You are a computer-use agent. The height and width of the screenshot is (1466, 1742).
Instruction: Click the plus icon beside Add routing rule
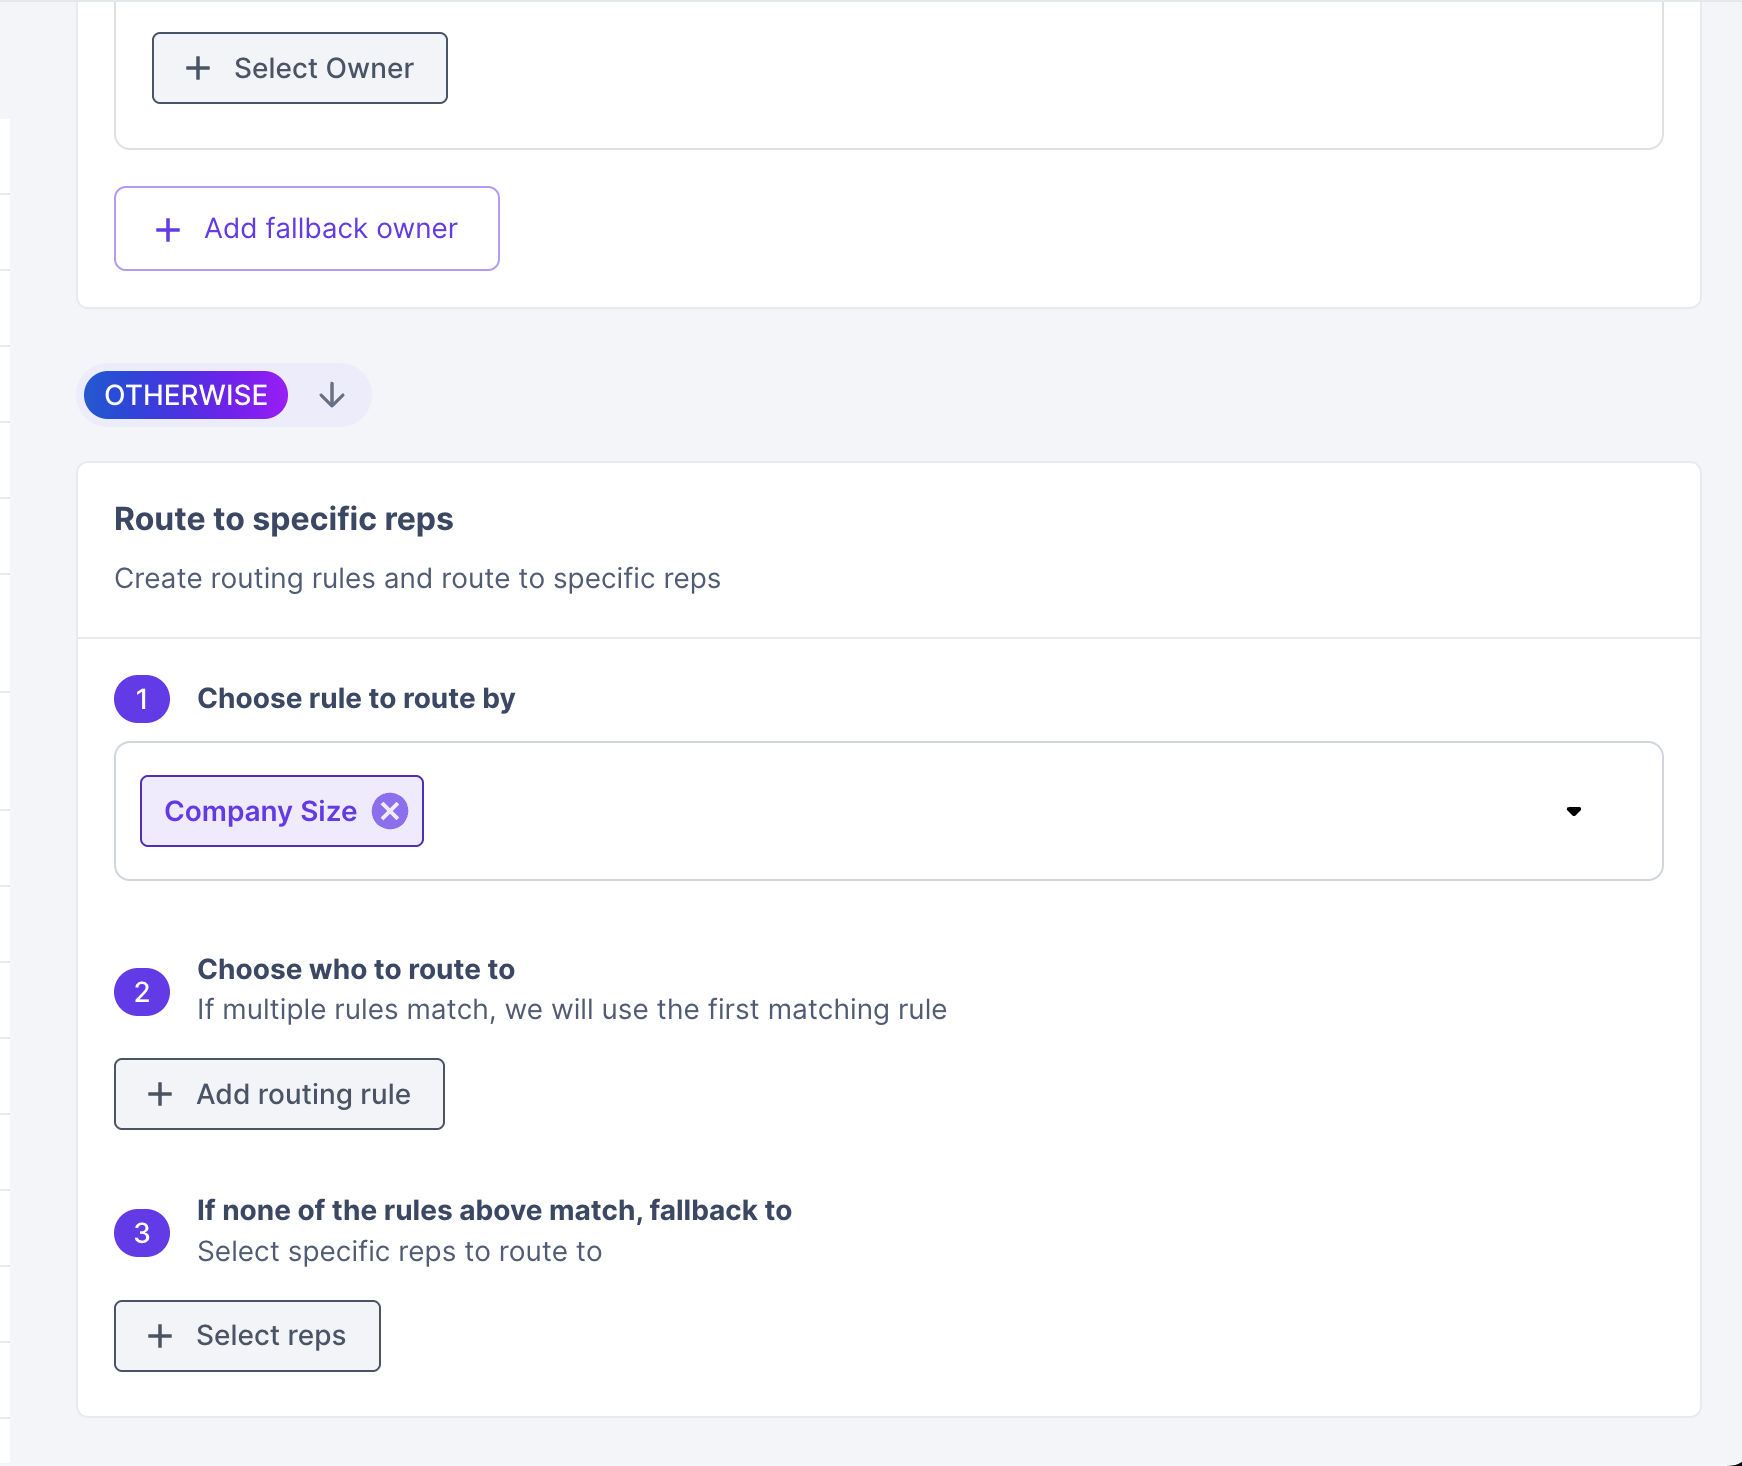(x=160, y=1094)
